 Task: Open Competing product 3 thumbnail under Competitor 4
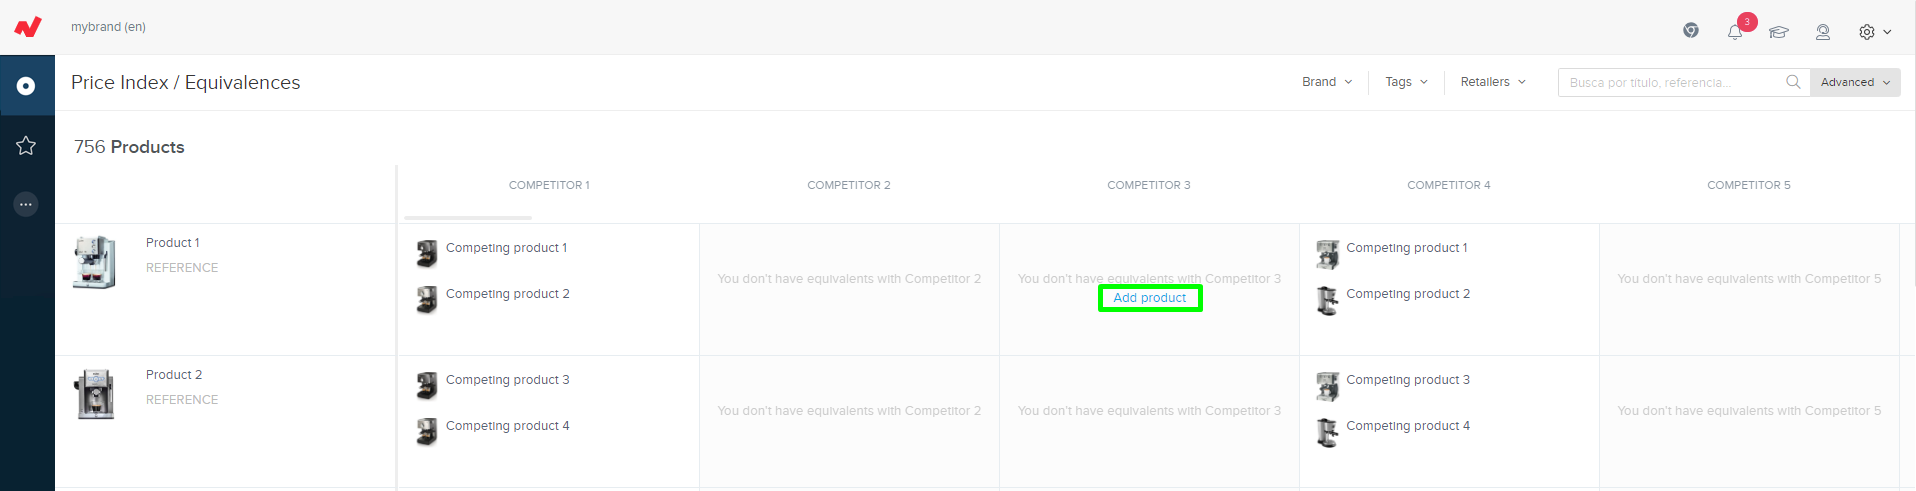click(1327, 386)
